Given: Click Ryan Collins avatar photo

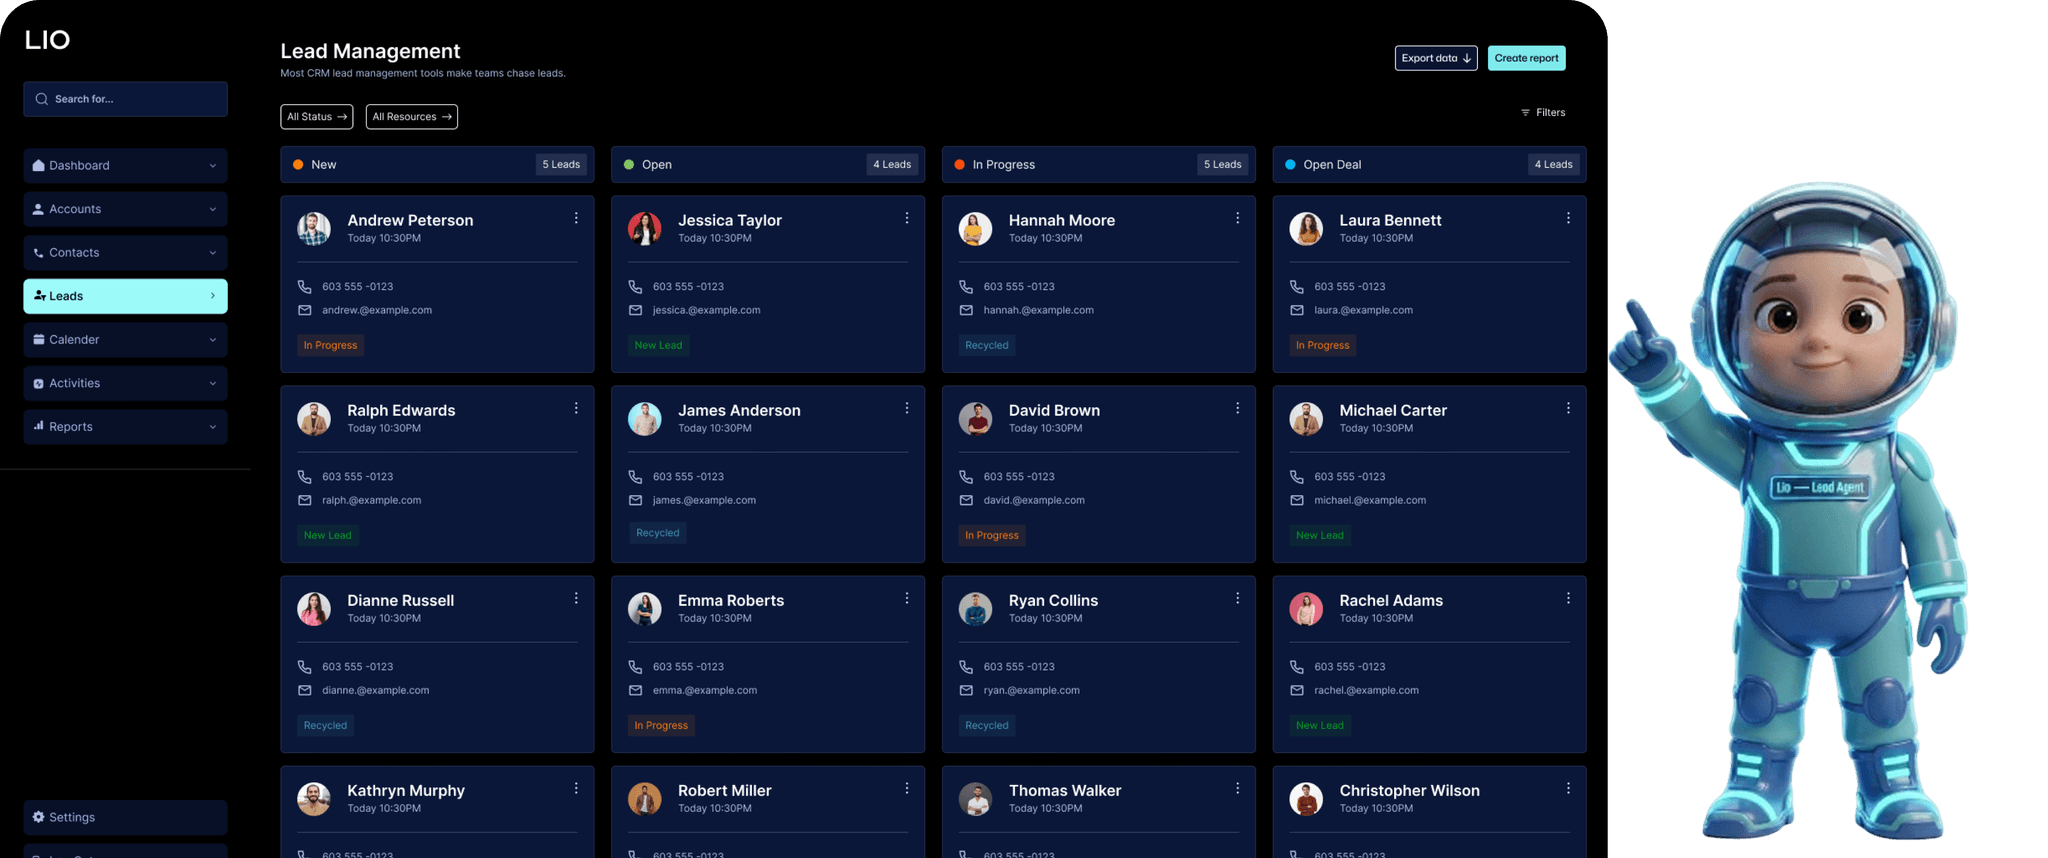Looking at the screenshot, I should (976, 608).
